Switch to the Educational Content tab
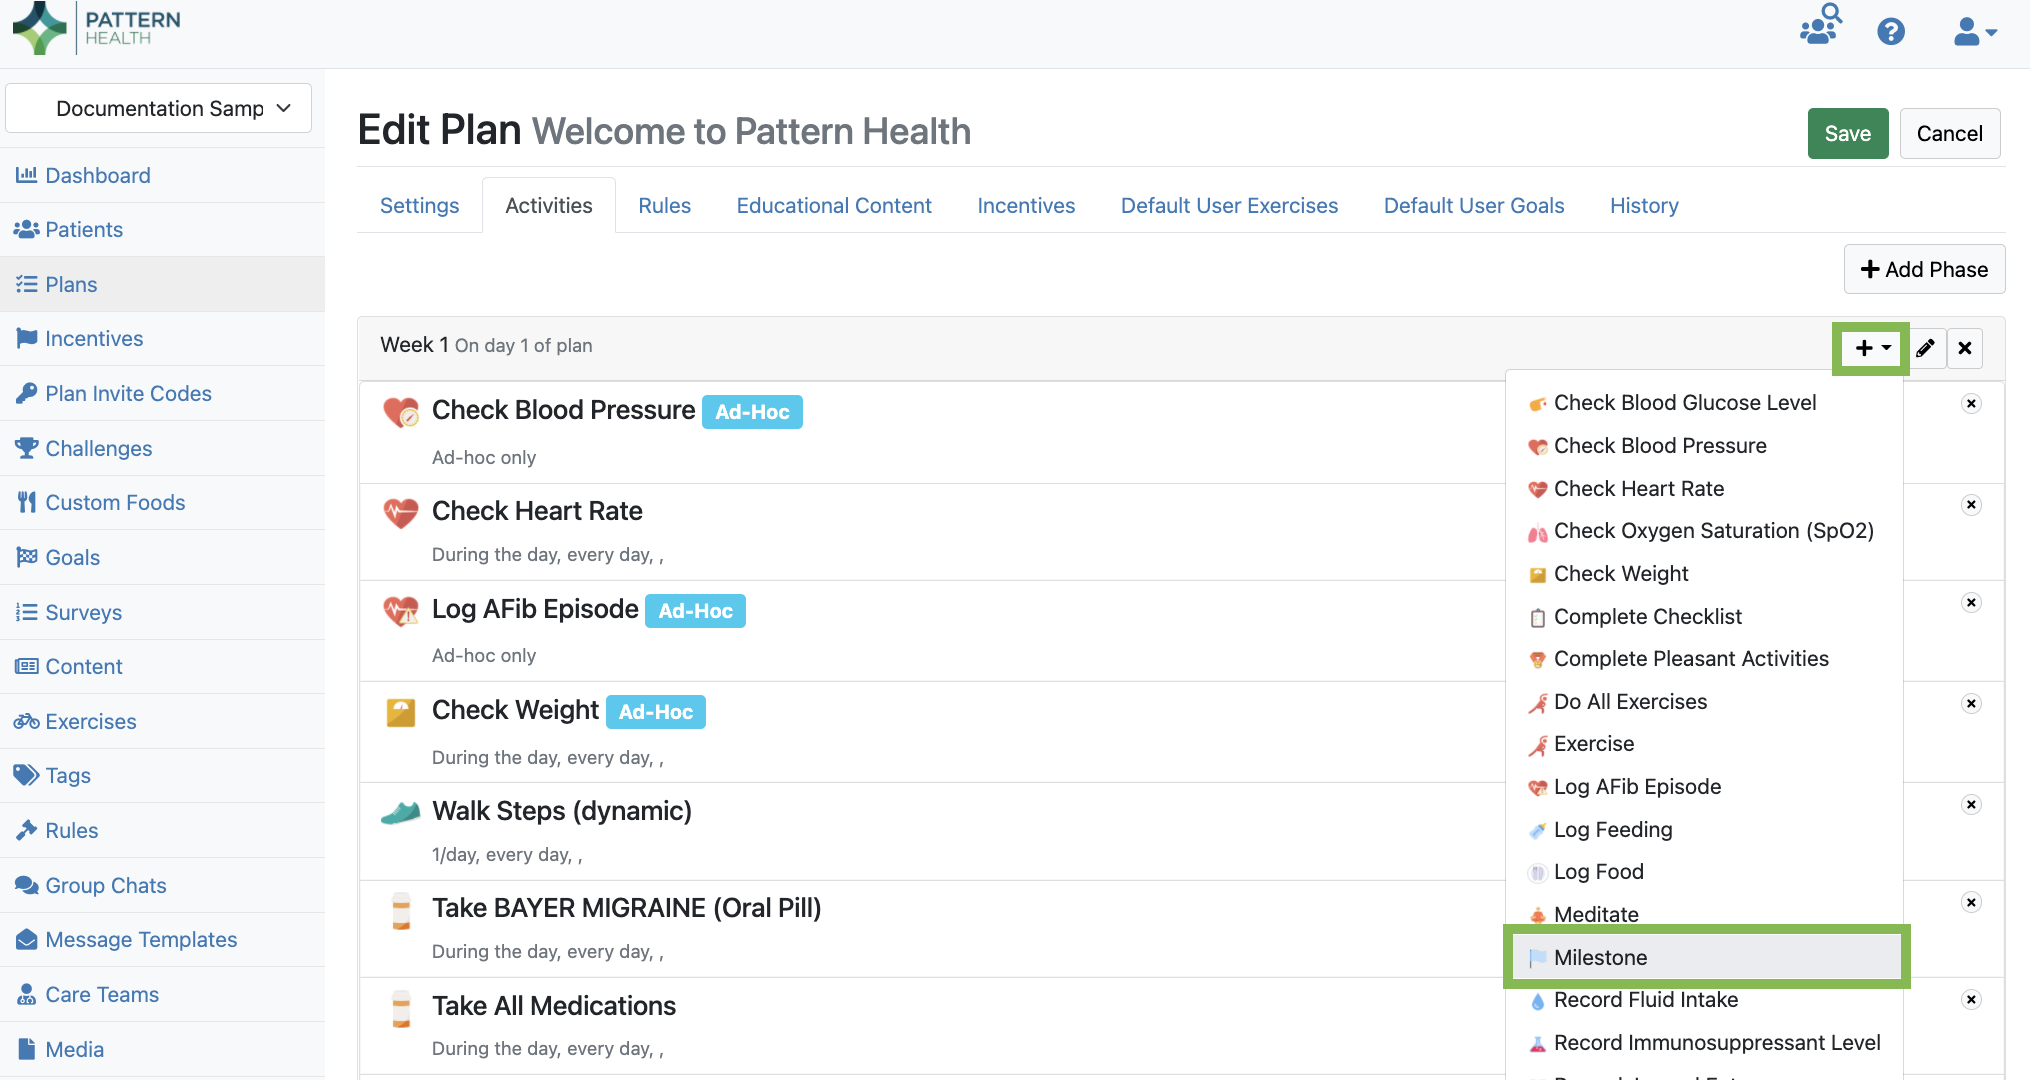The image size is (2030, 1080). click(x=834, y=206)
